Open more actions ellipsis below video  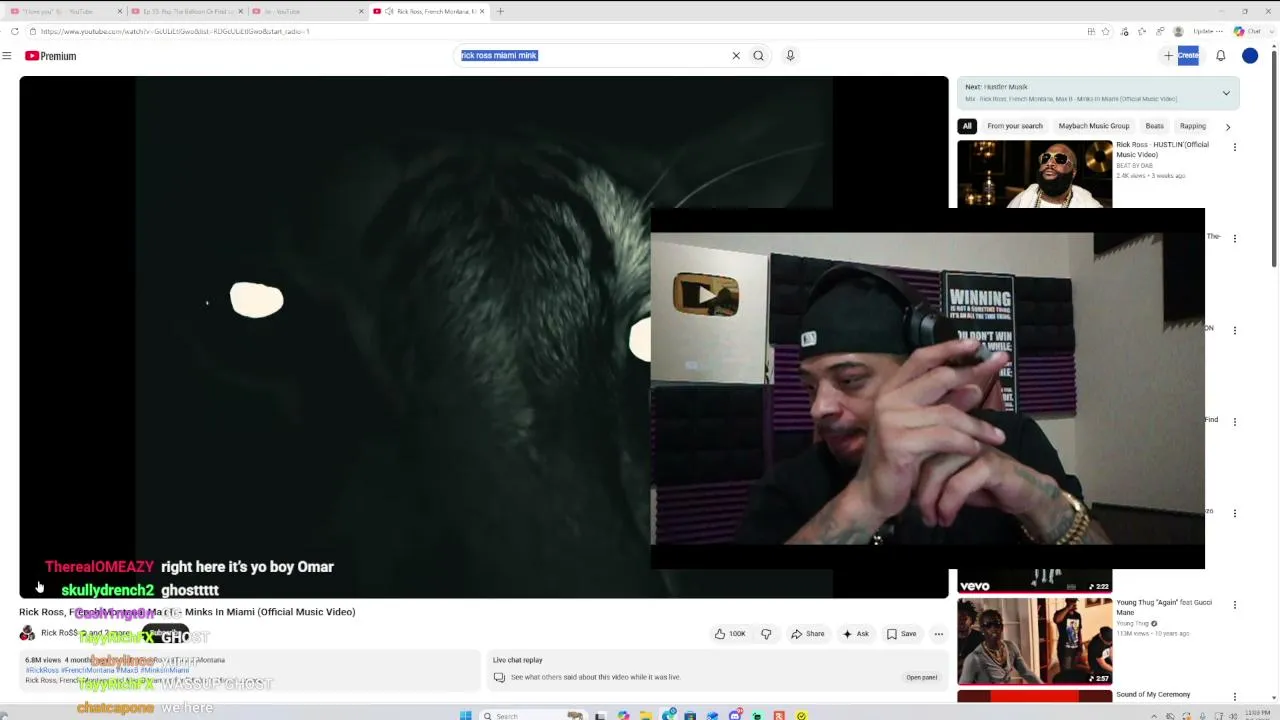pyautogui.click(x=939, y=634)
